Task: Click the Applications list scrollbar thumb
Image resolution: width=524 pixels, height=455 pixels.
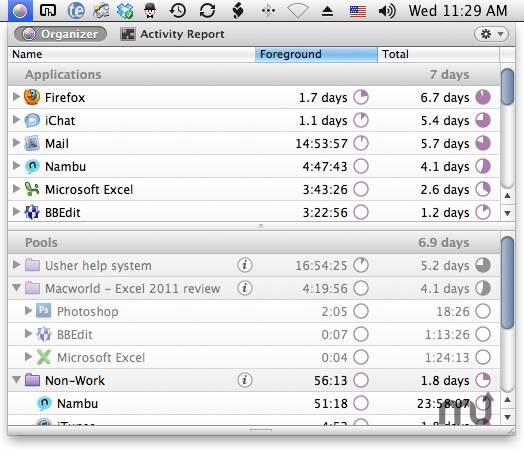Action: (508, 87)
